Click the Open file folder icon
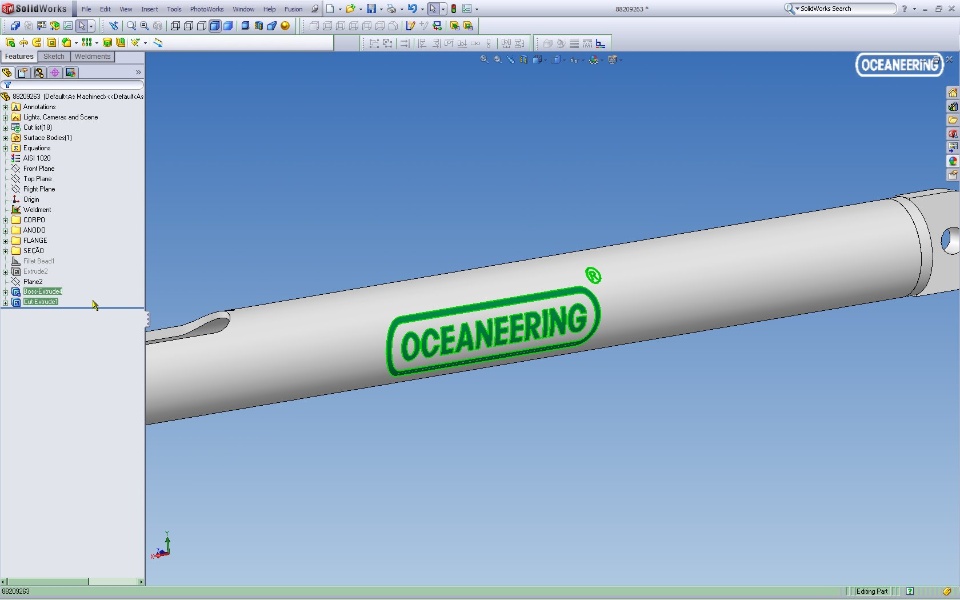Screen dimensions: 960x600 (x=350, y=9)
